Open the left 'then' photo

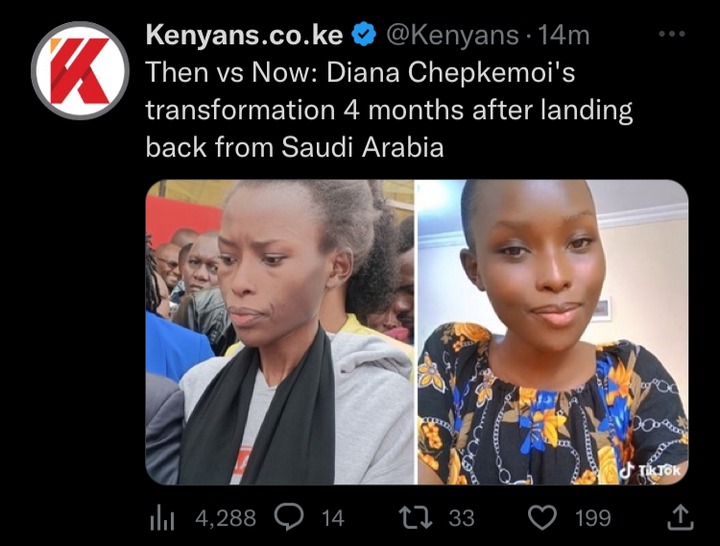280,332
